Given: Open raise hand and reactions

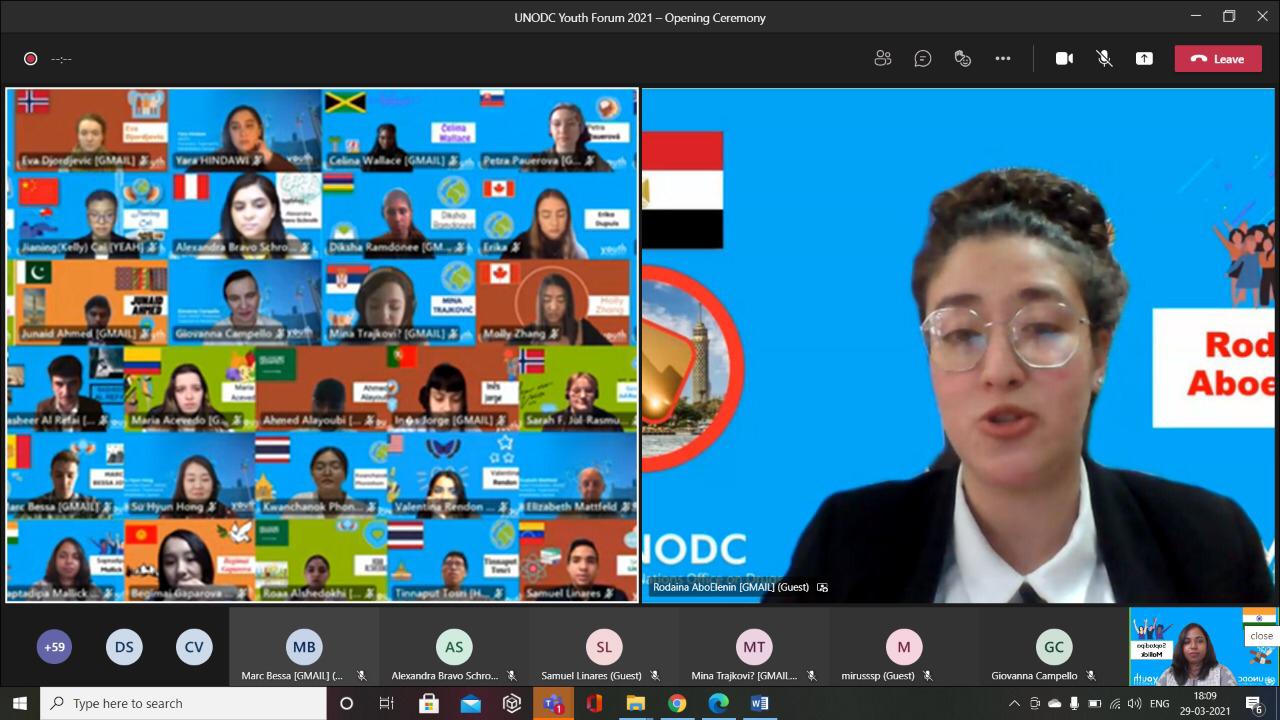Looking at the screenshot, I should pyautogui.click(x=963, y=59).
